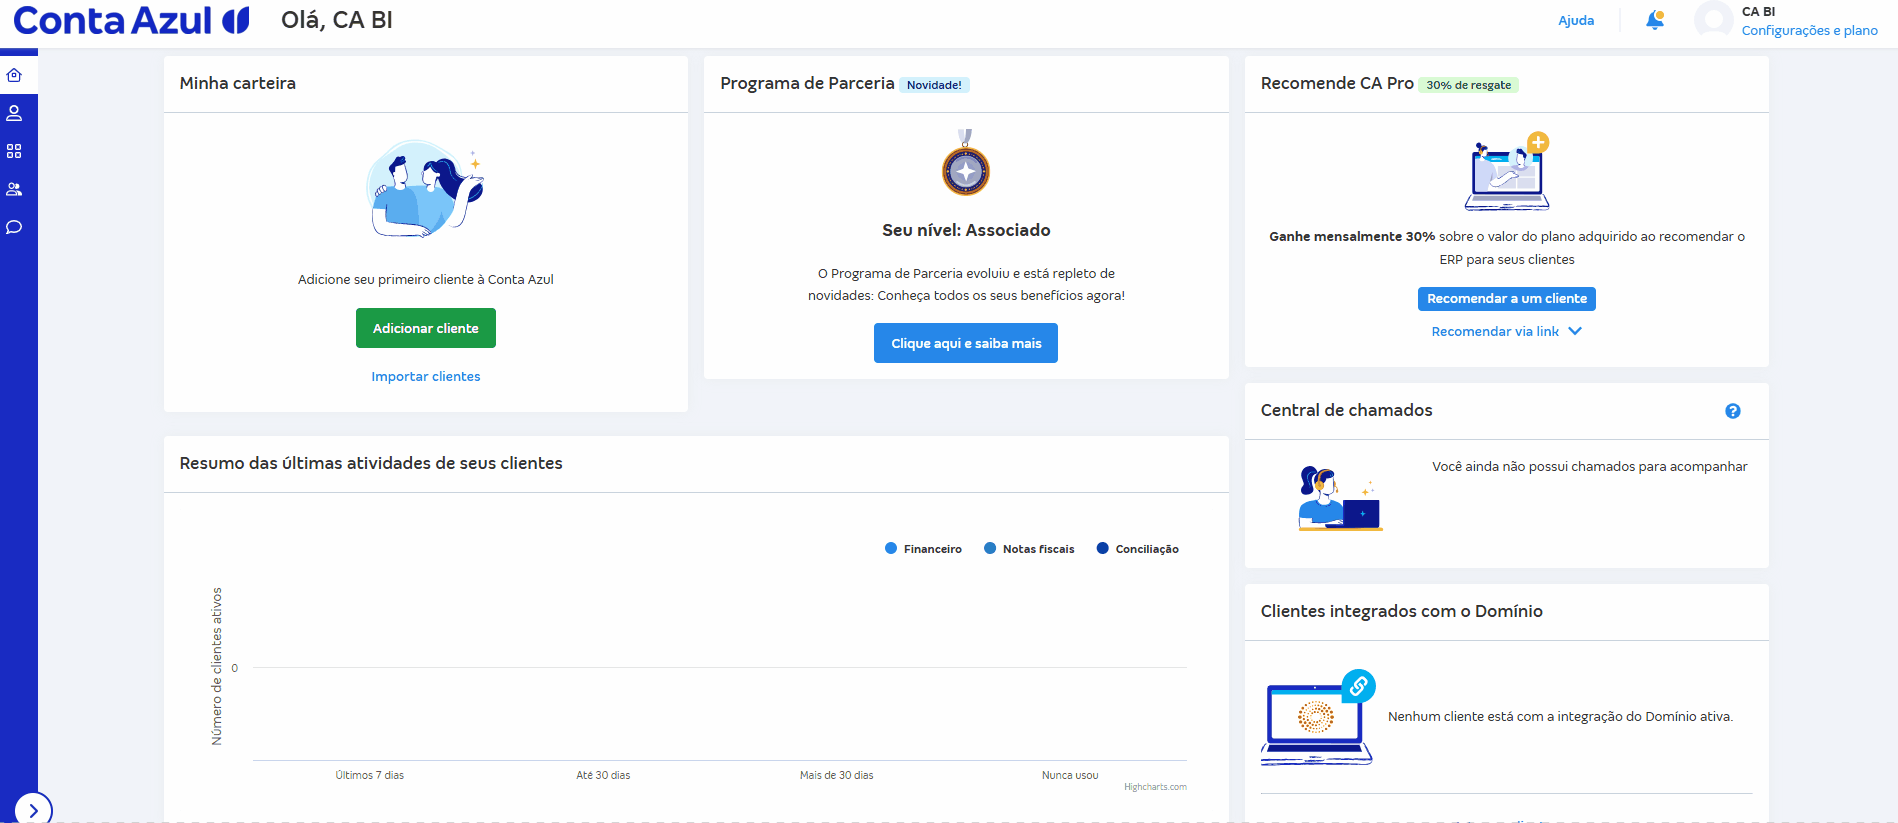Screen dimensions: 1898x823
Task: Click the 30% de resgate badge
Action: [1468, 85]
